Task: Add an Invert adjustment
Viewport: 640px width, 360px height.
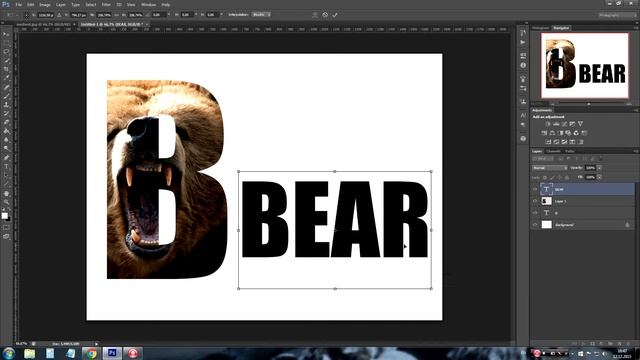Action: [548, 142]
